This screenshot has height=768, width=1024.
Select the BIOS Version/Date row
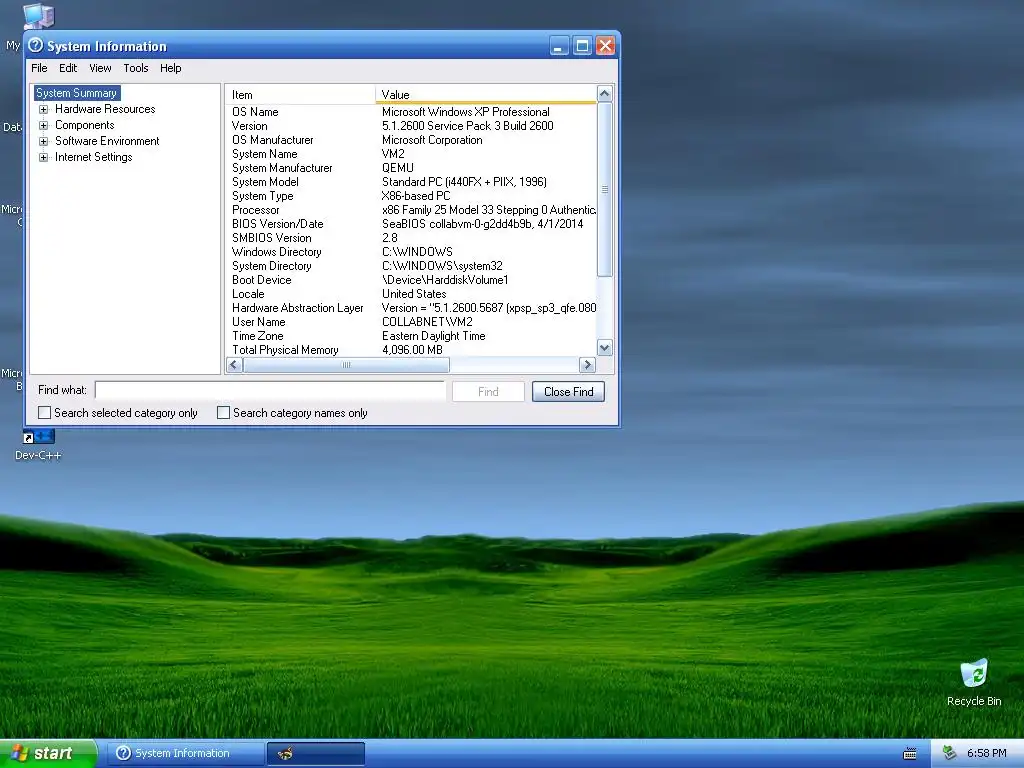click(411, 224)
